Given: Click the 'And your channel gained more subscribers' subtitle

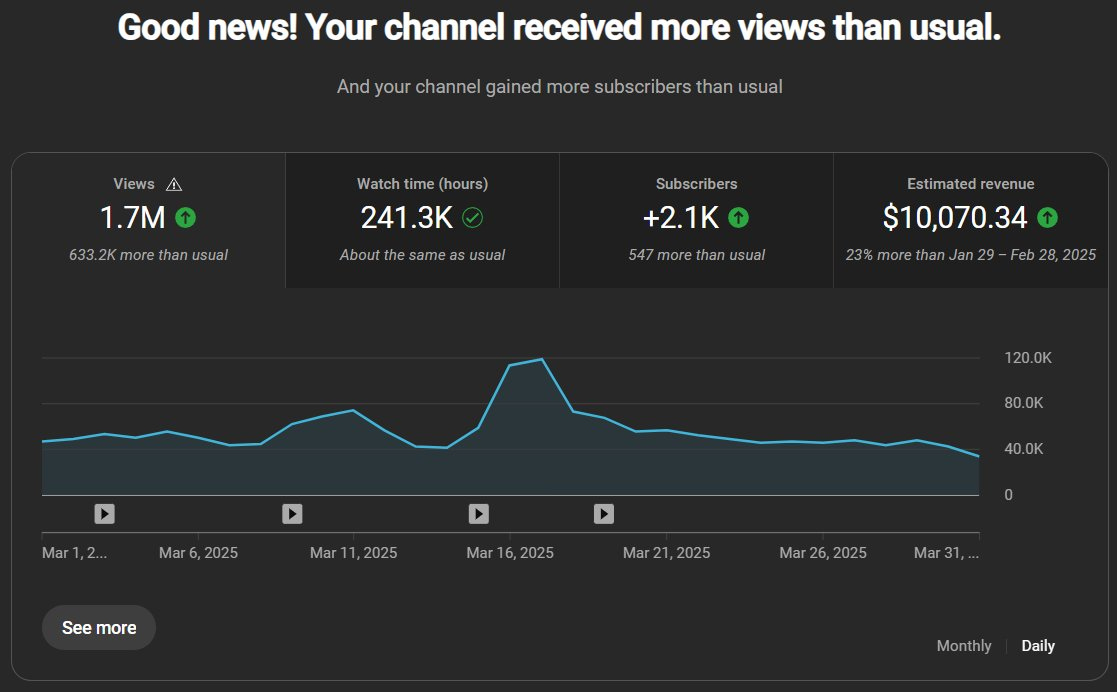Looking at the screenshot, I should [560, 87].
